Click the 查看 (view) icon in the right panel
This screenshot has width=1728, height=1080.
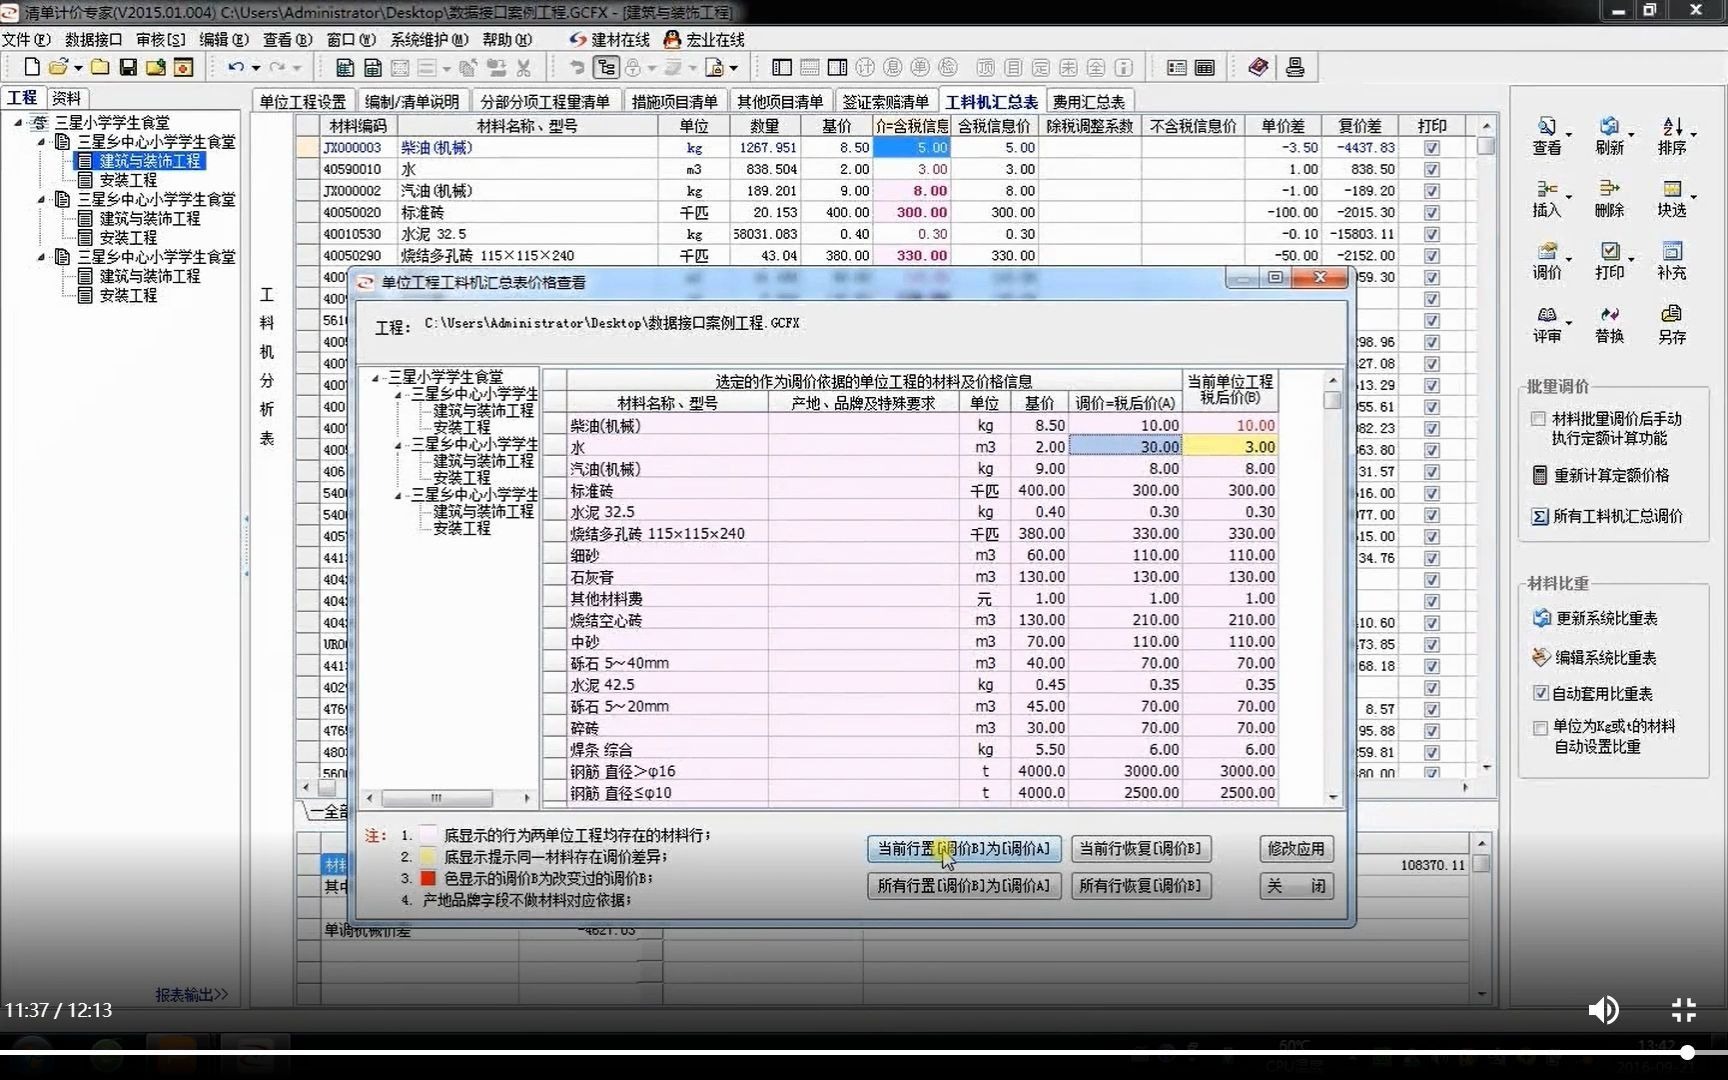(1546, 127)
